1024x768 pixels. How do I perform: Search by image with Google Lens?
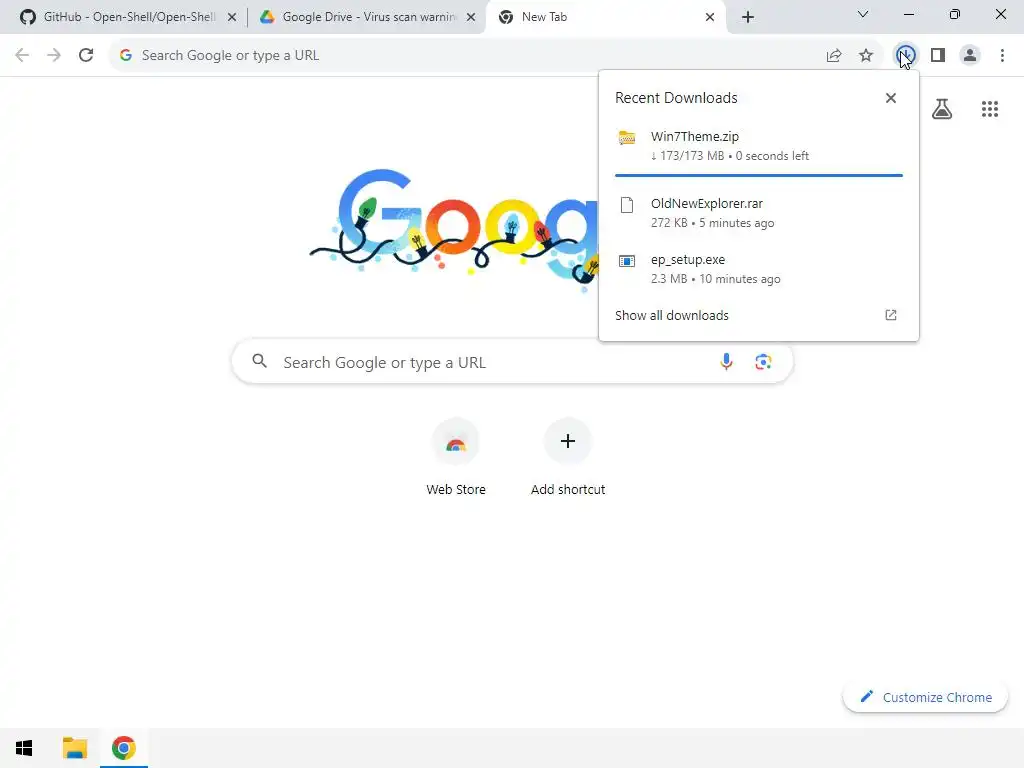tap(763, 361)
